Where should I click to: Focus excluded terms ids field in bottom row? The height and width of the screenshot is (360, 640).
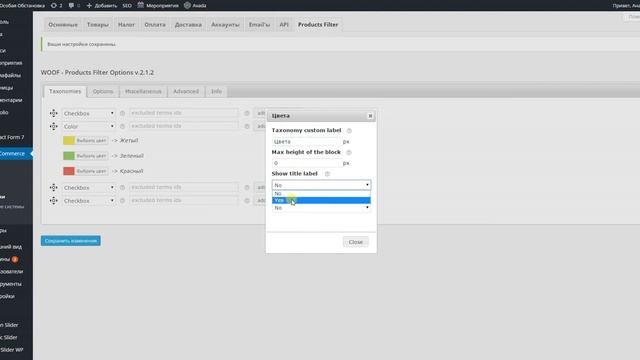(184, 200)
